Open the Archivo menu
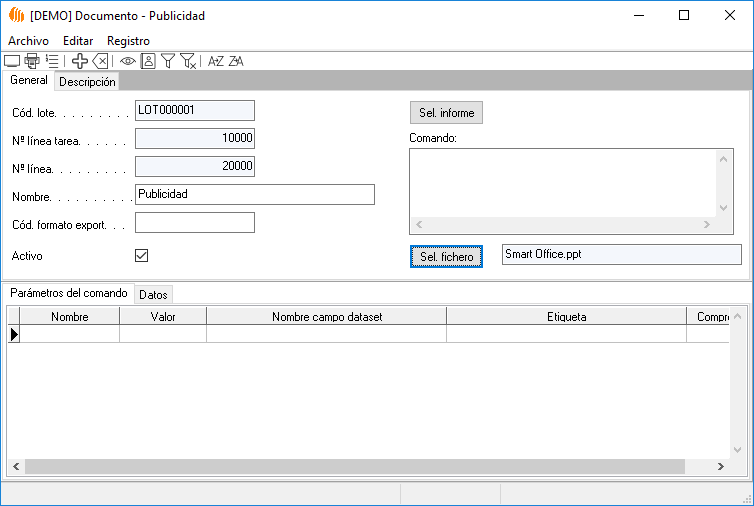The image size is (754, 506). 28,41
